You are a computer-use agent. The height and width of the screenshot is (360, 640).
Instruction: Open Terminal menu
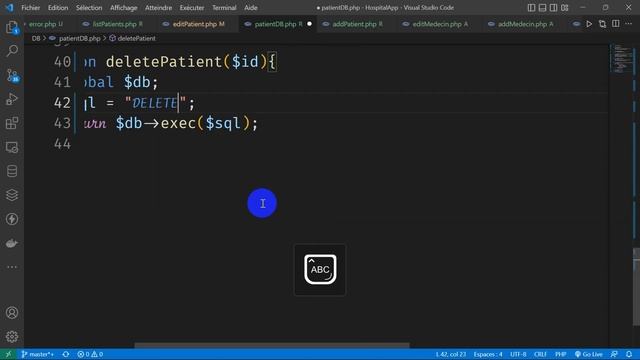[224, 8]
